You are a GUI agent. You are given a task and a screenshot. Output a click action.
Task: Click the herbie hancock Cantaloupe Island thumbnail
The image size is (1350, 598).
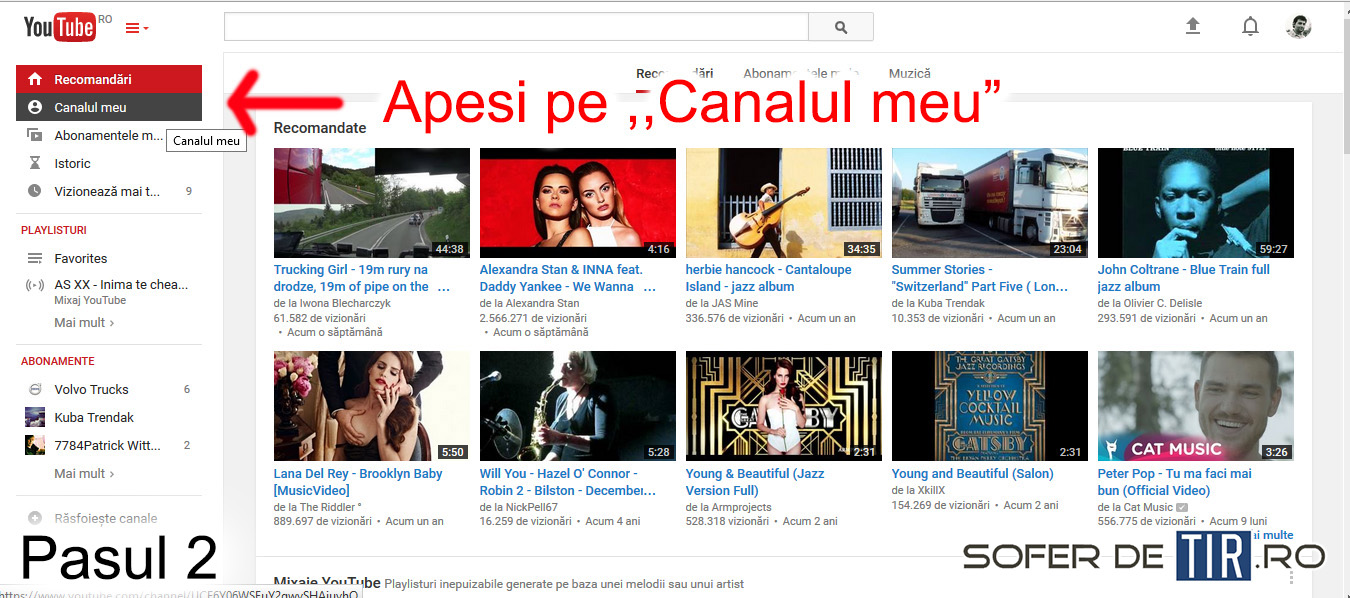pos(783,203)
